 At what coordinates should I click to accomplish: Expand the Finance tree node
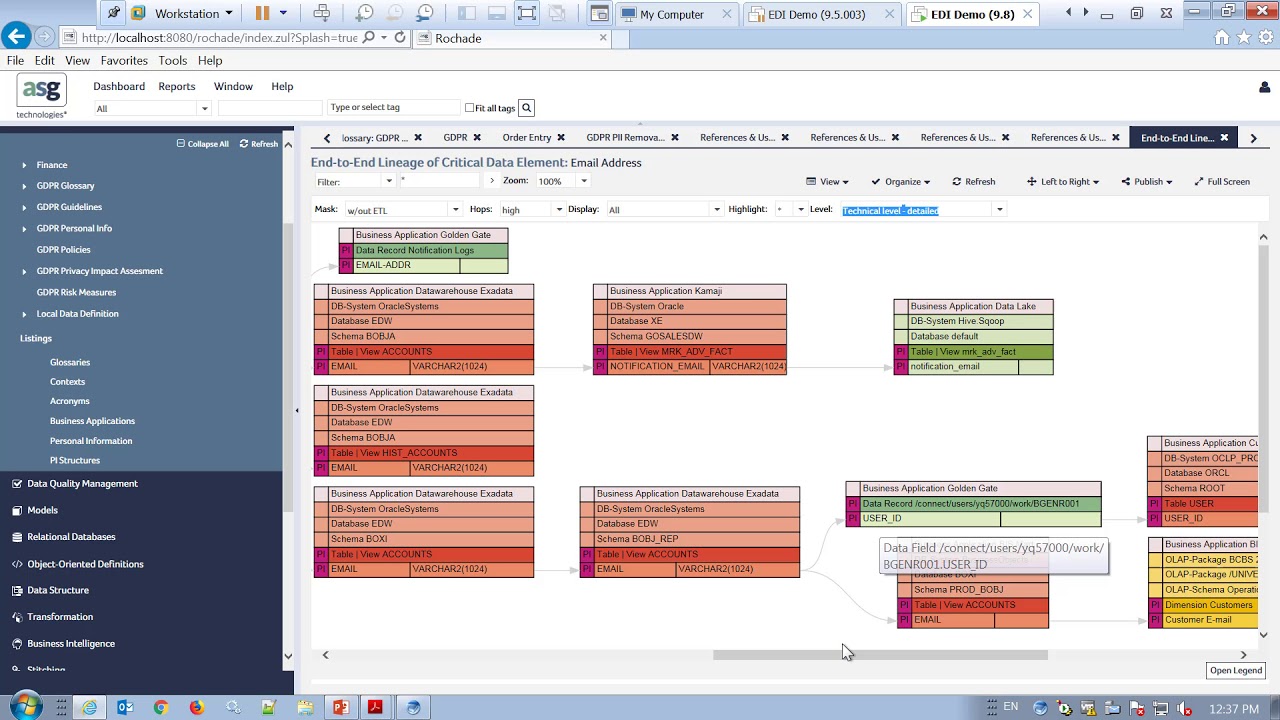(x=25, y=165)
